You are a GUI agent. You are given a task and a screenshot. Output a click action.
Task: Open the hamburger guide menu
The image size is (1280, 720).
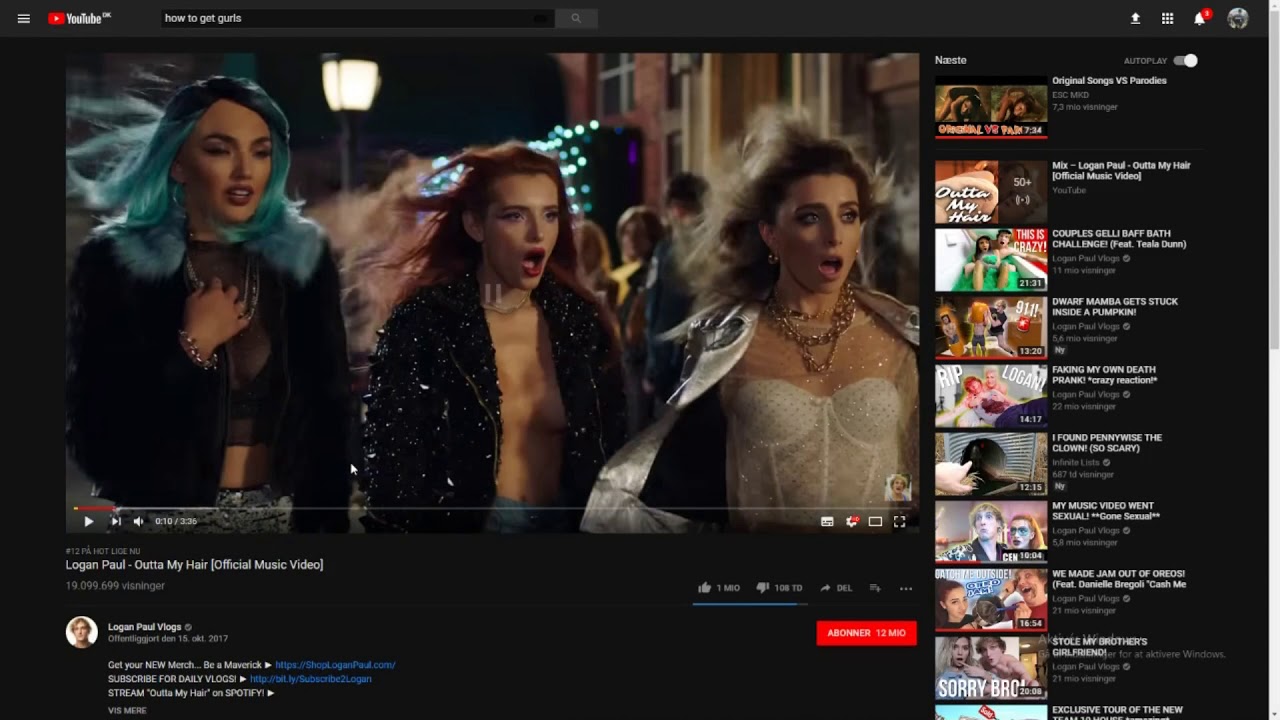(x=24, y=18)
